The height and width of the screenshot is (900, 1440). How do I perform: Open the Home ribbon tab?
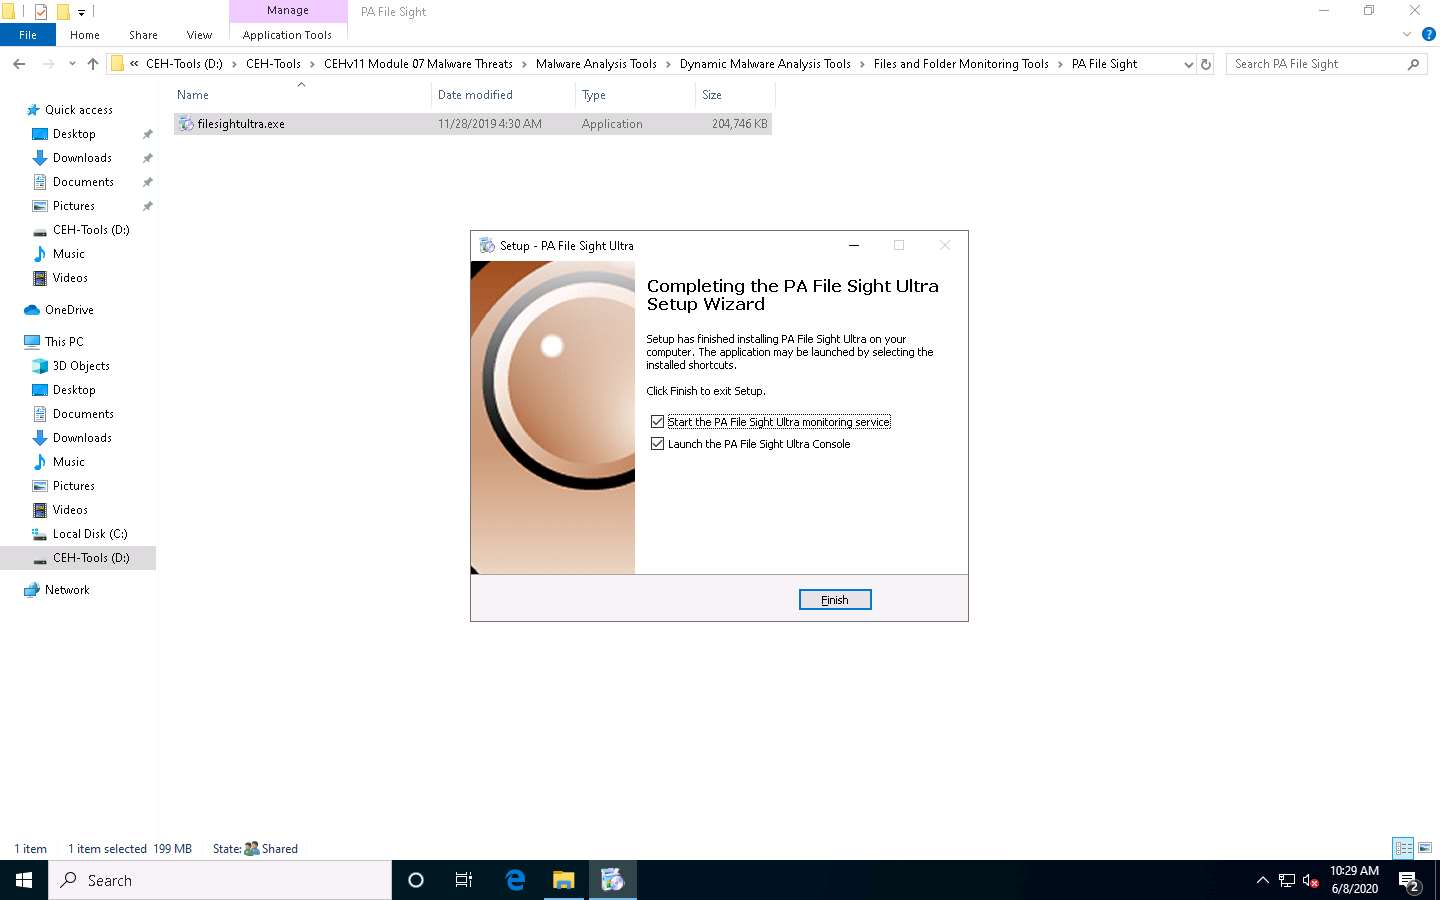85,35
